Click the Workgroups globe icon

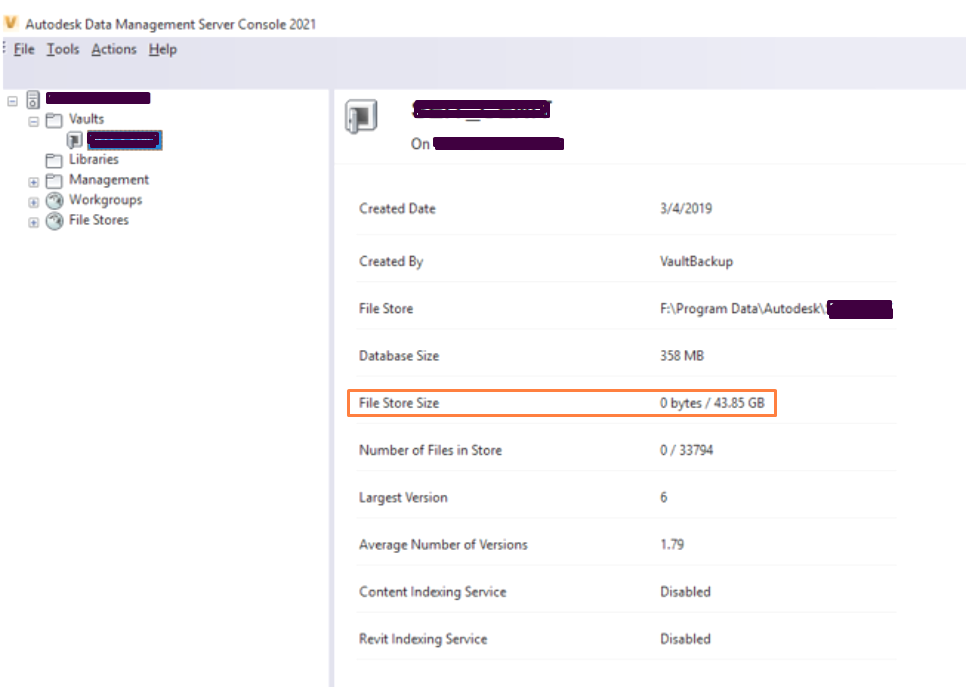(55, 201)
